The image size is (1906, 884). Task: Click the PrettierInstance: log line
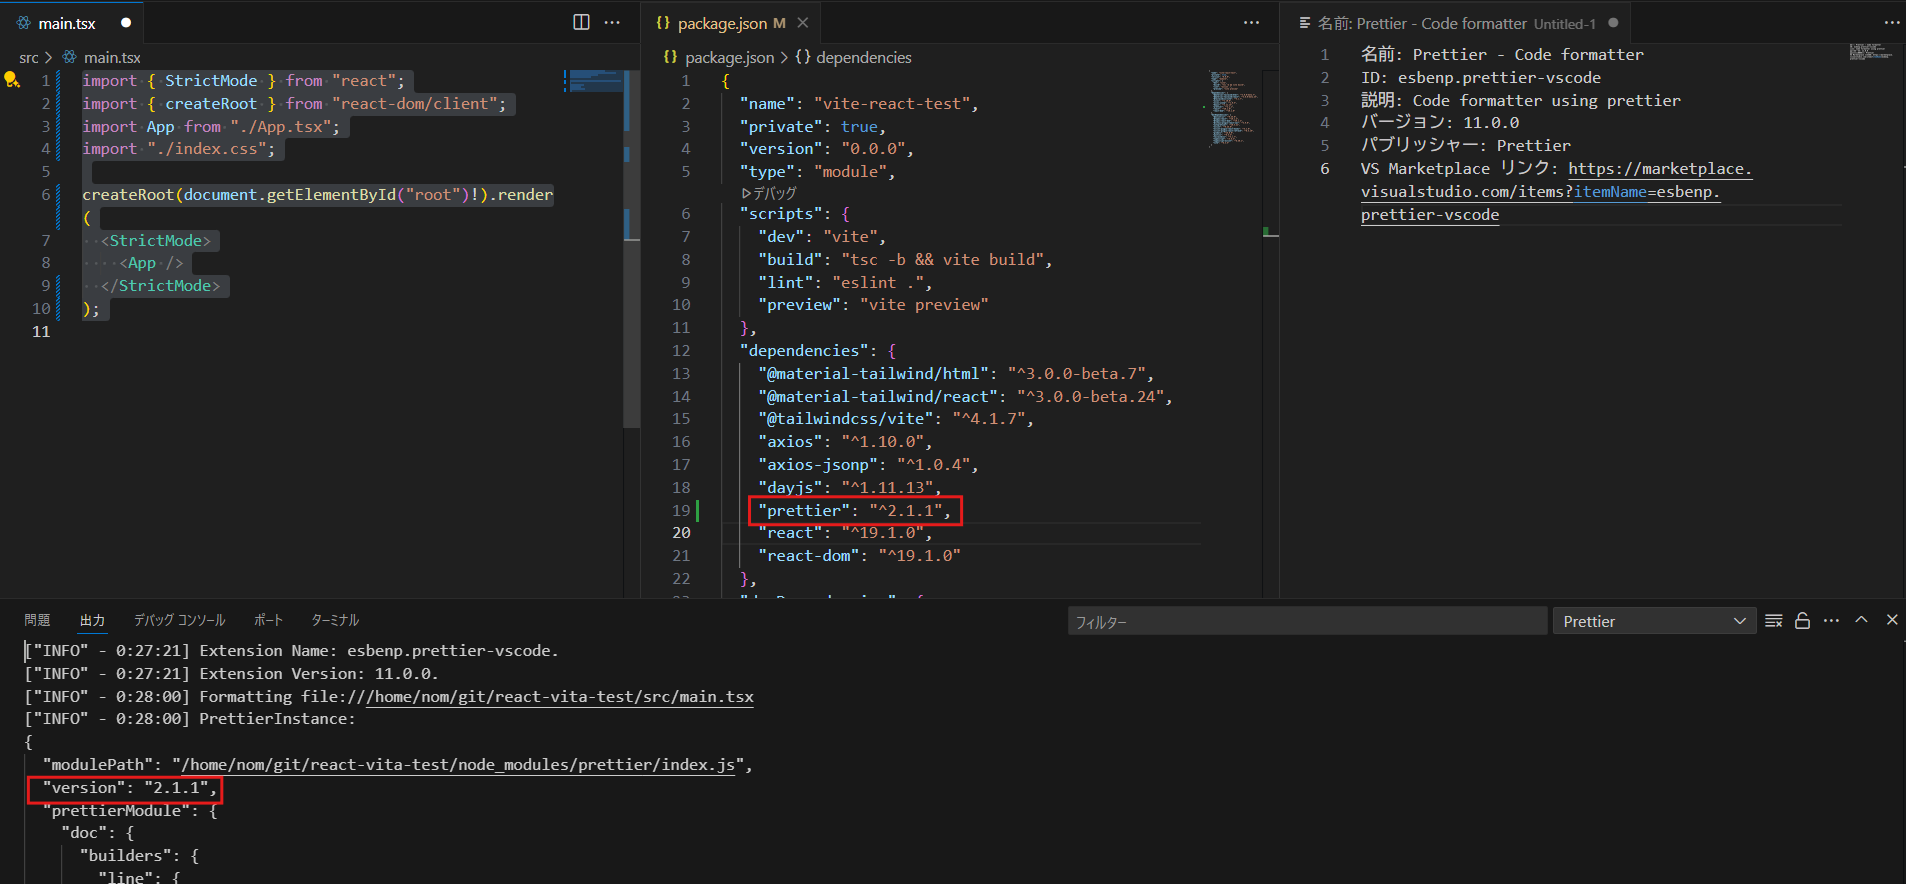point(190,718)
